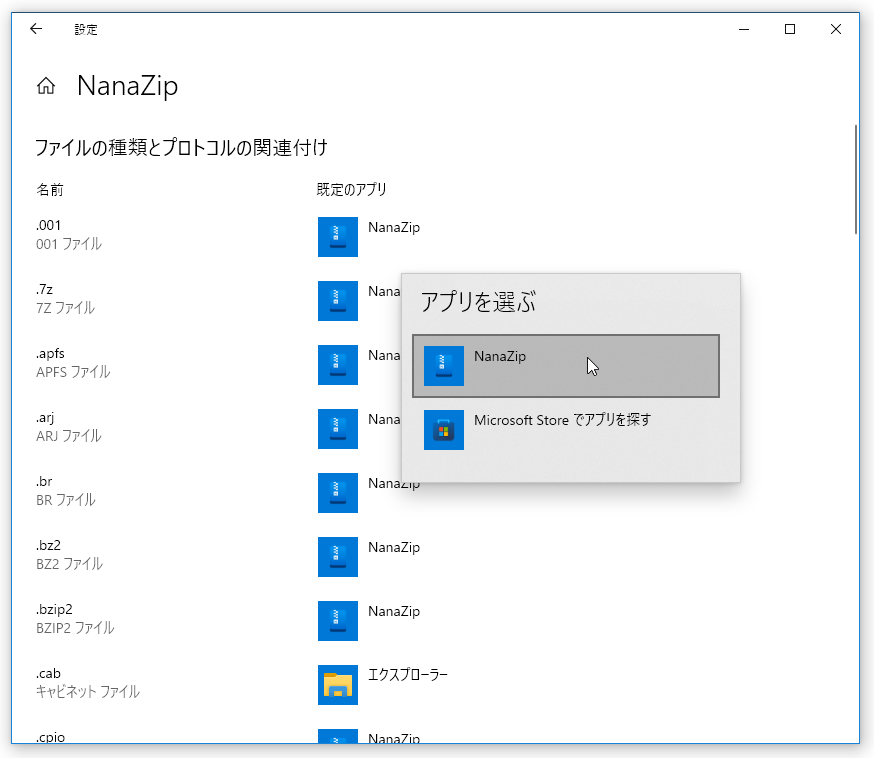874x758 pixels.
Task: Click the .001 file extension name
Action: [x=48, y=225]
